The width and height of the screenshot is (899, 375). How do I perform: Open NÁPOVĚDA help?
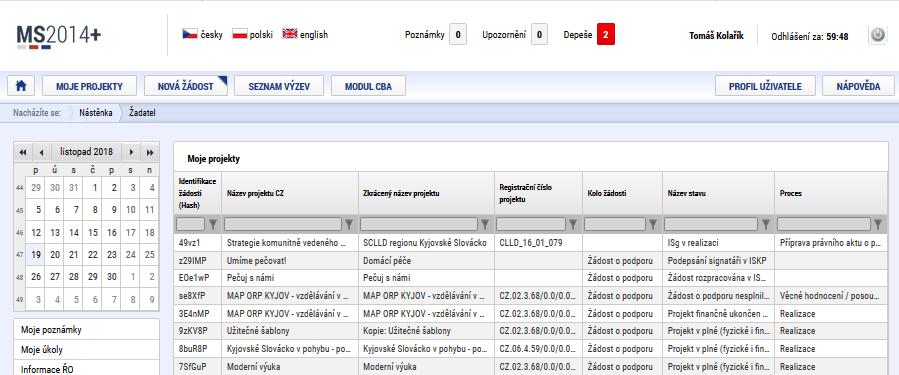coord(858,86)
